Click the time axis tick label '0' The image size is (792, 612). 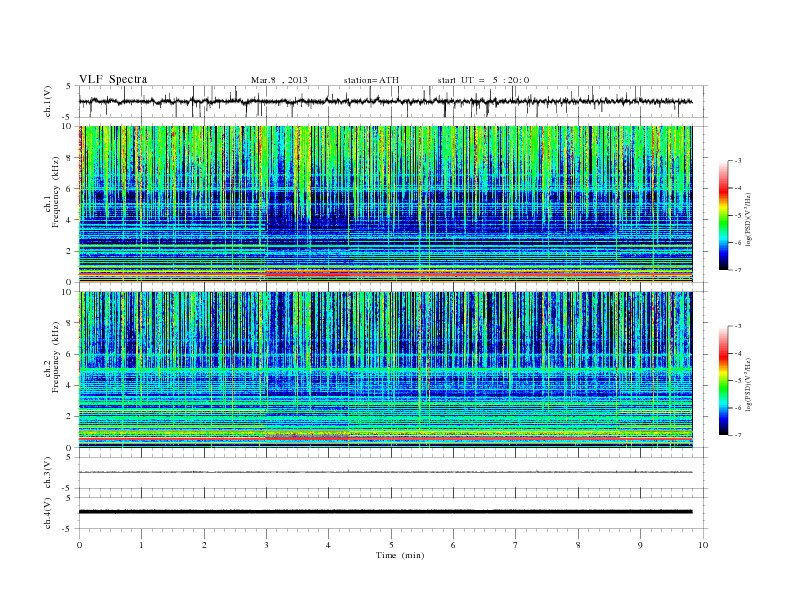79,545
